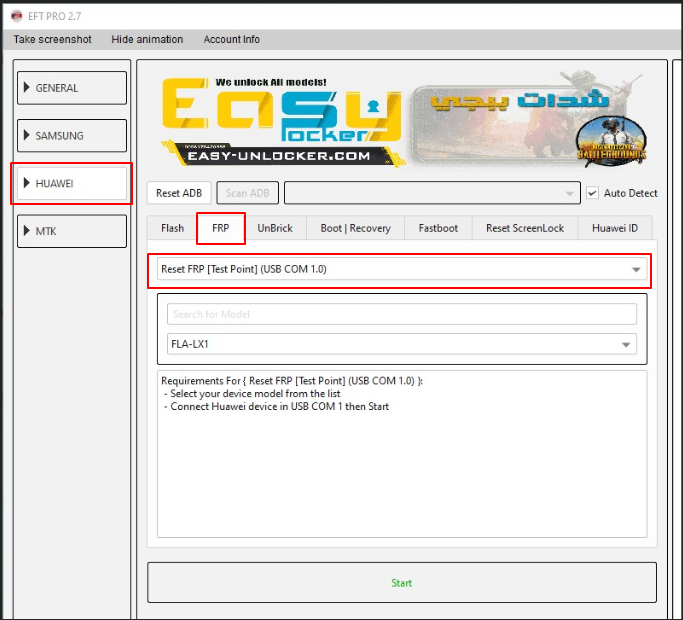Image resolution: width=683 pixels, height=620 pixels.
Task: Expand the MTK section
Action: tap(72, 231)
